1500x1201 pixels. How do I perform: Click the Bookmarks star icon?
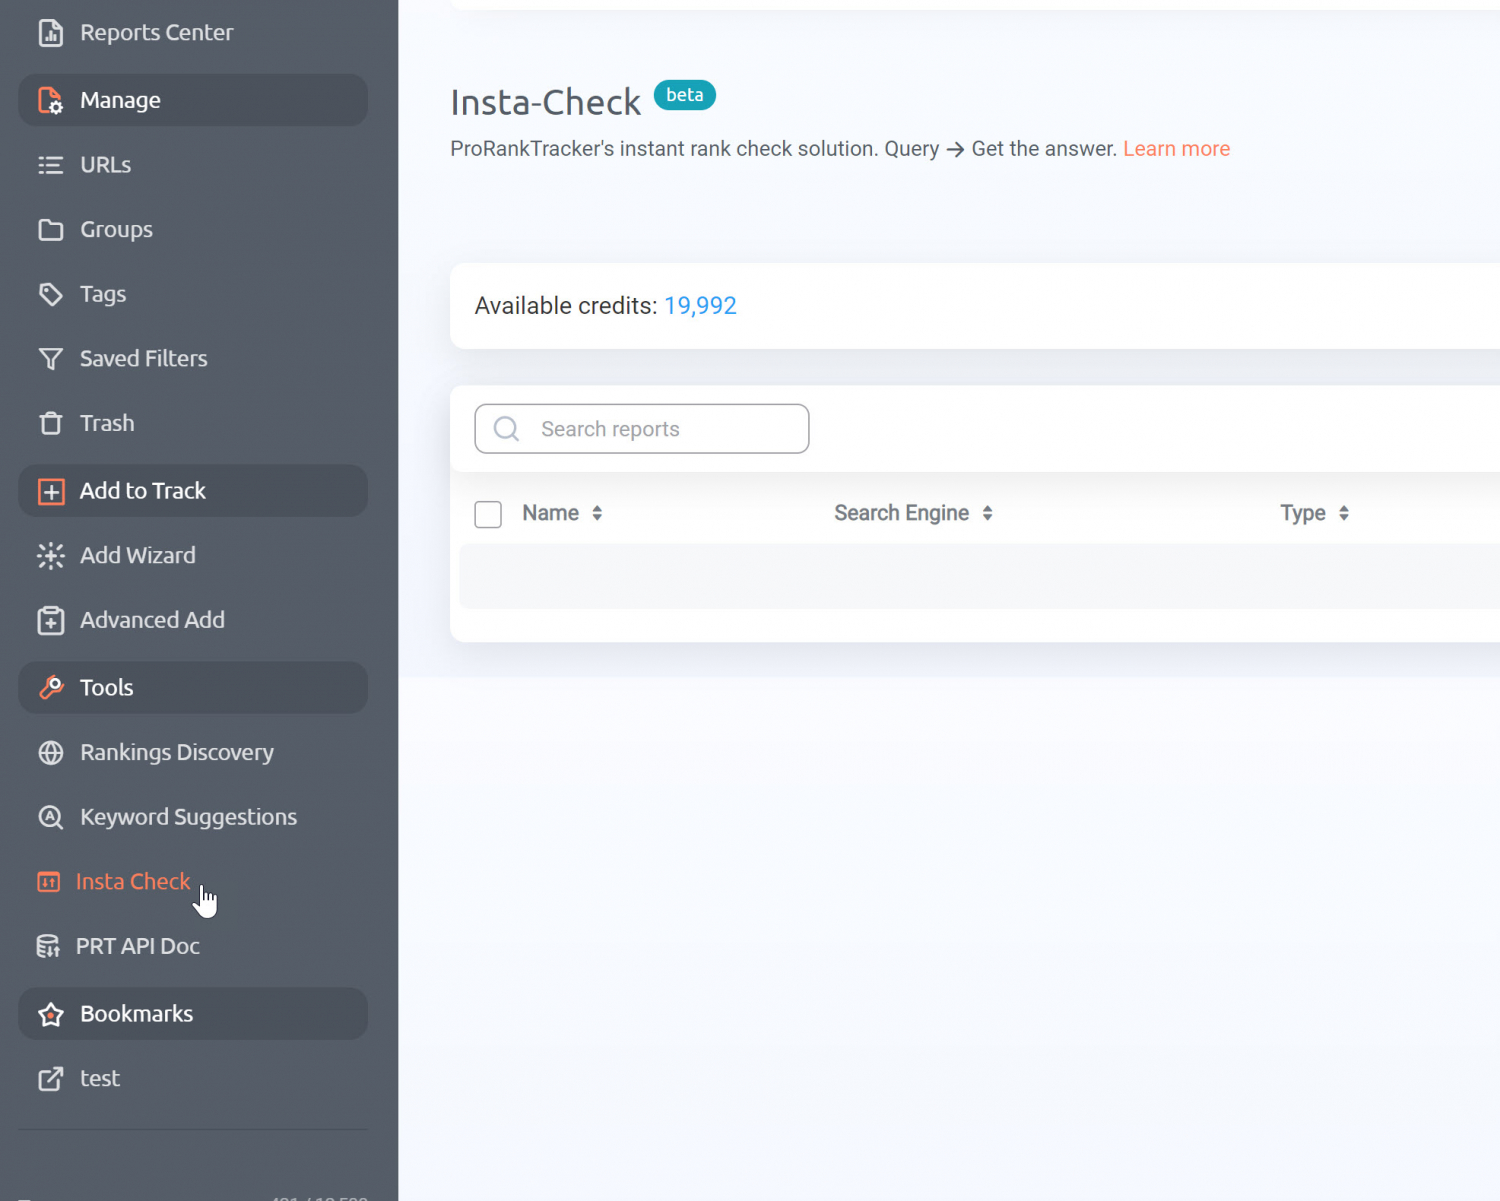click(x=50, y=1014)
